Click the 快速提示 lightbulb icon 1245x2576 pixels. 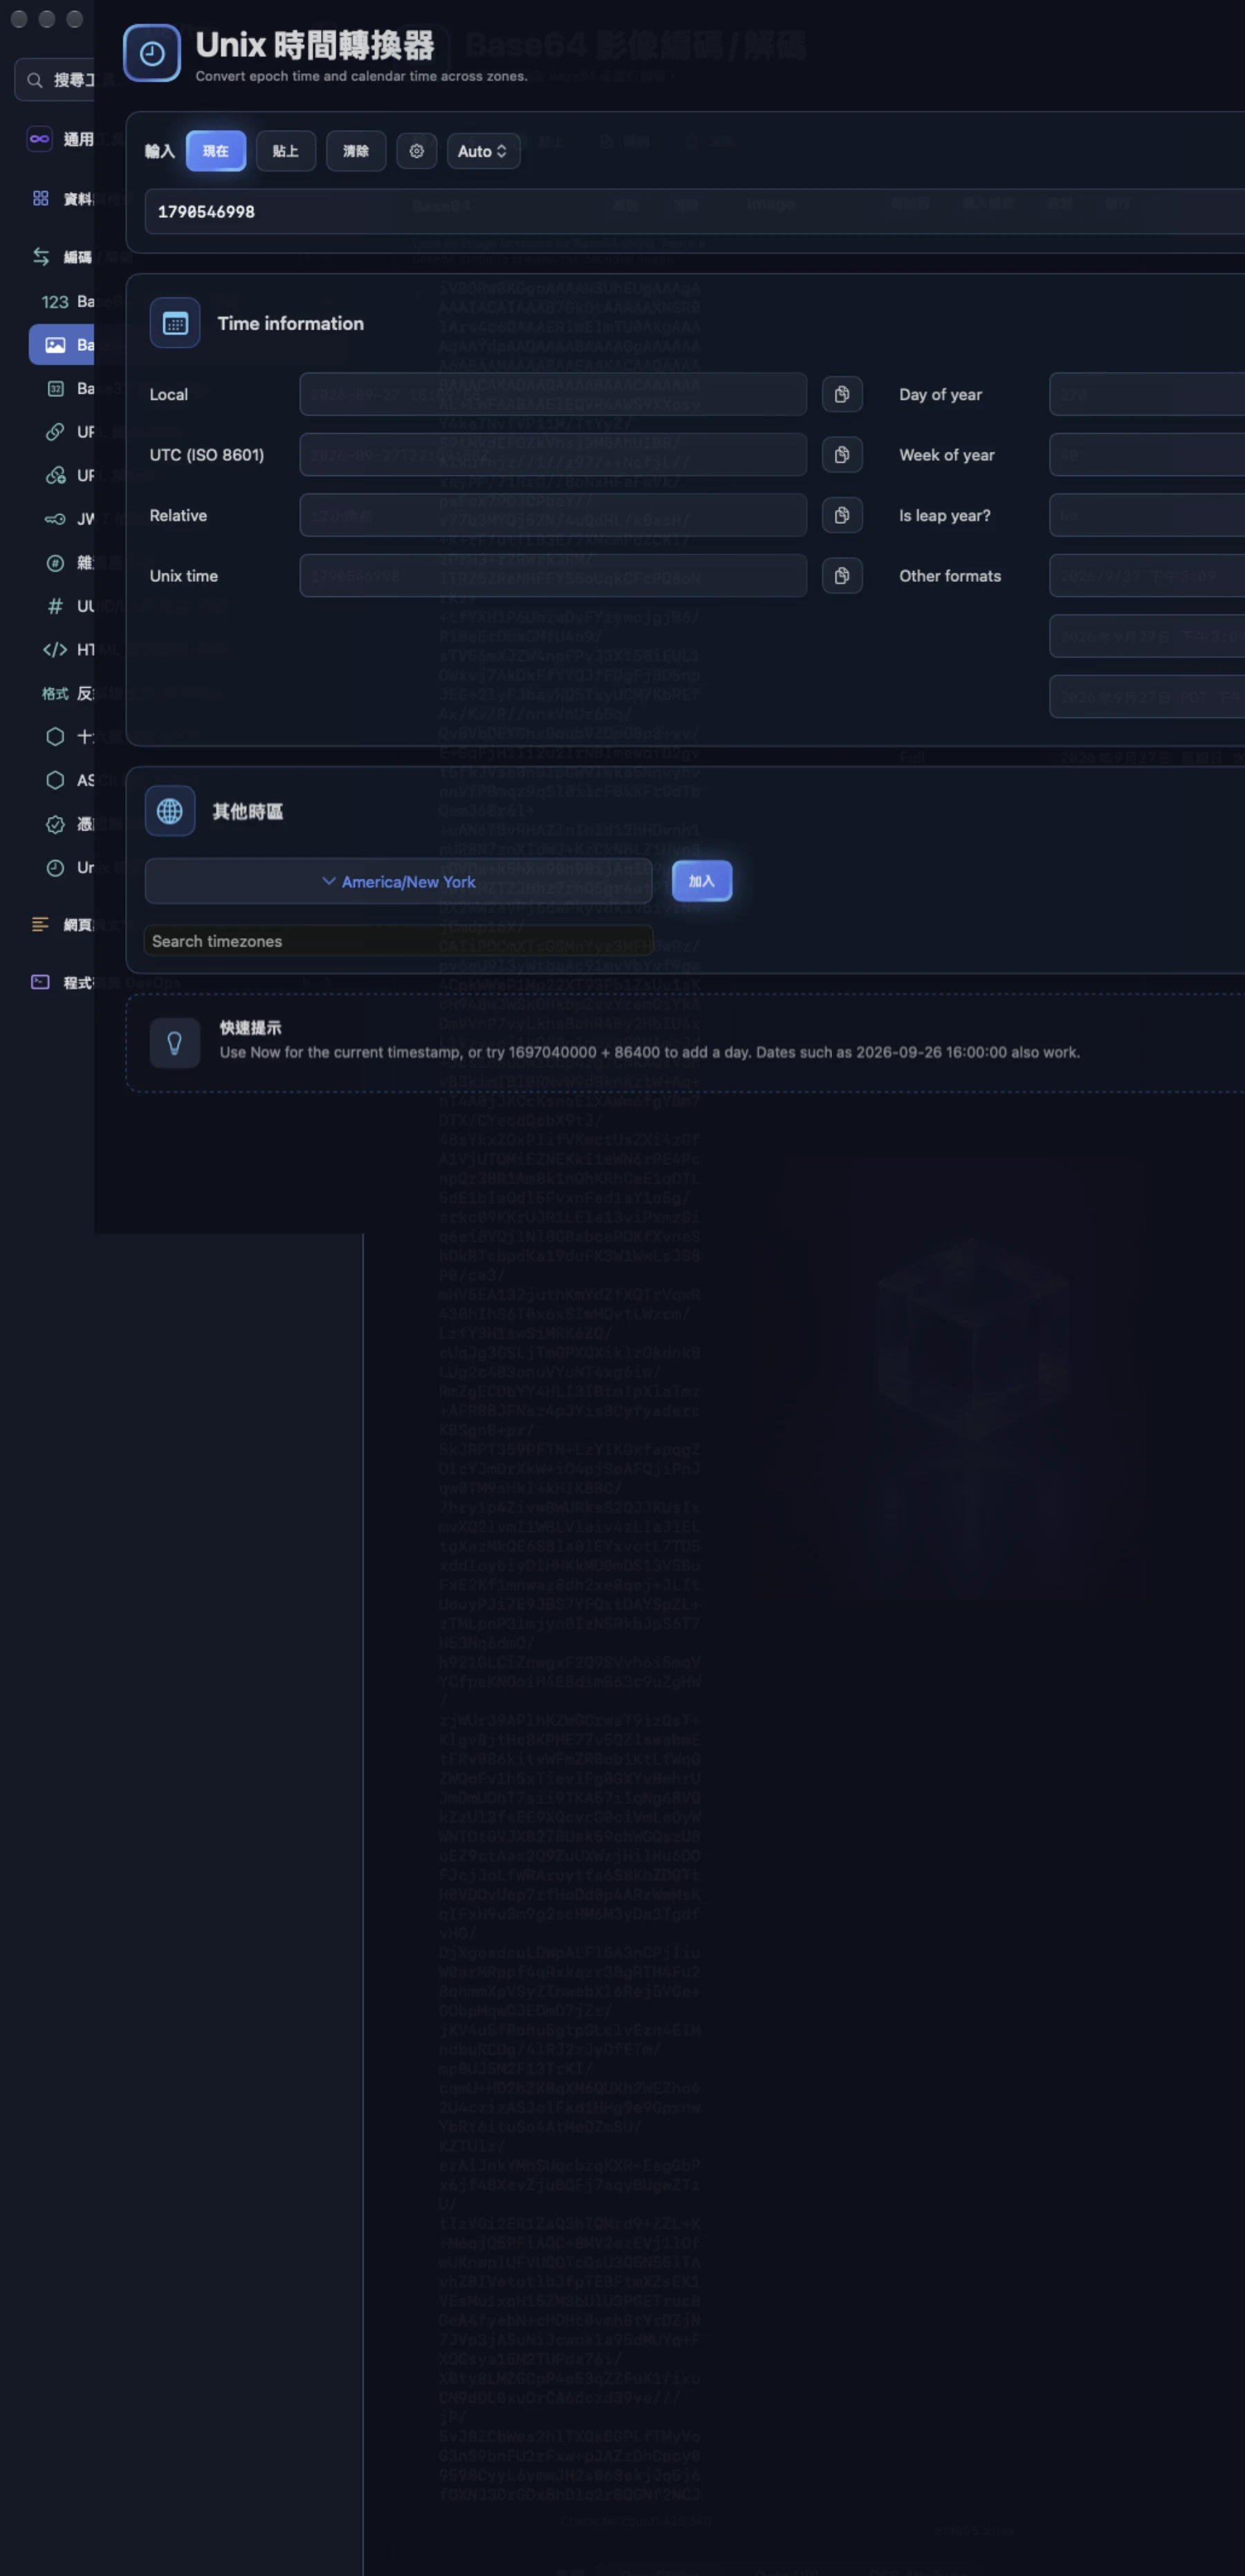pos(174,1043)
